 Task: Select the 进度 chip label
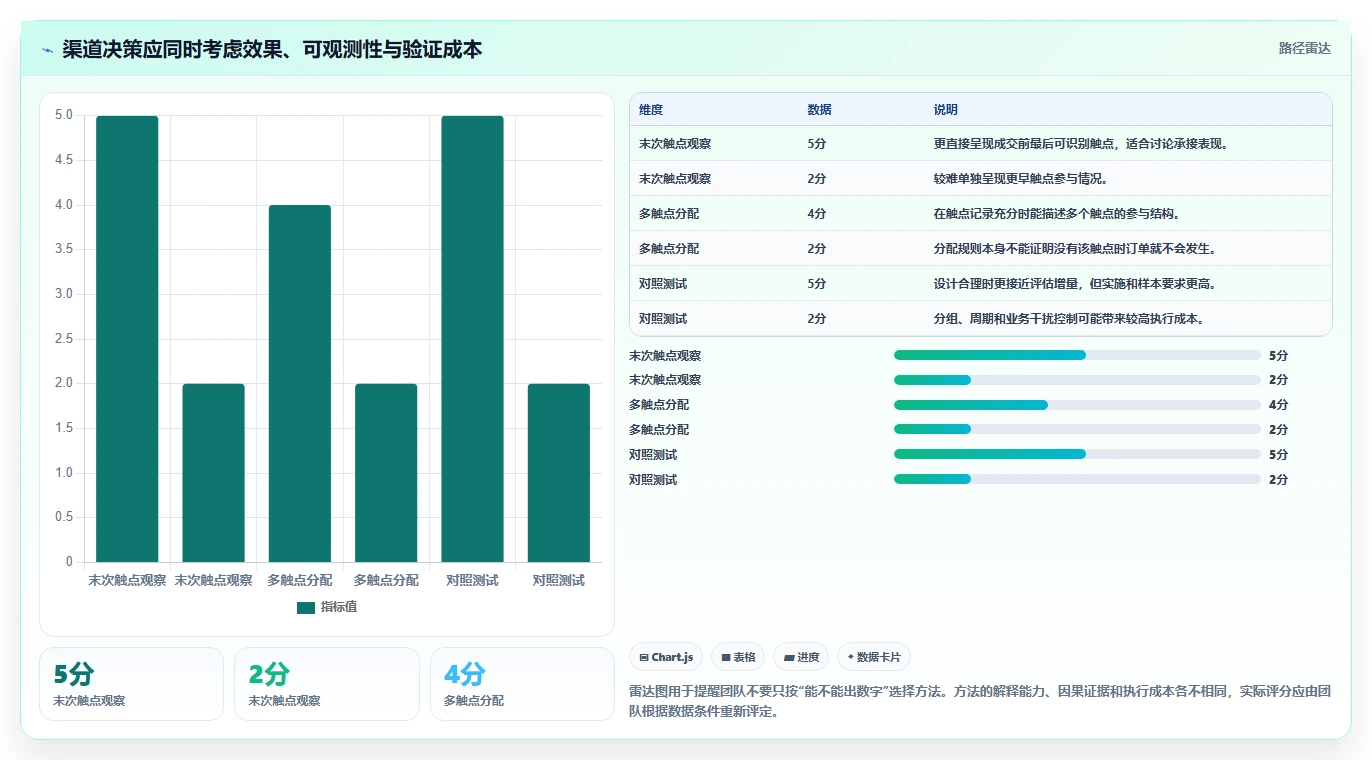(x=808, y=657)
